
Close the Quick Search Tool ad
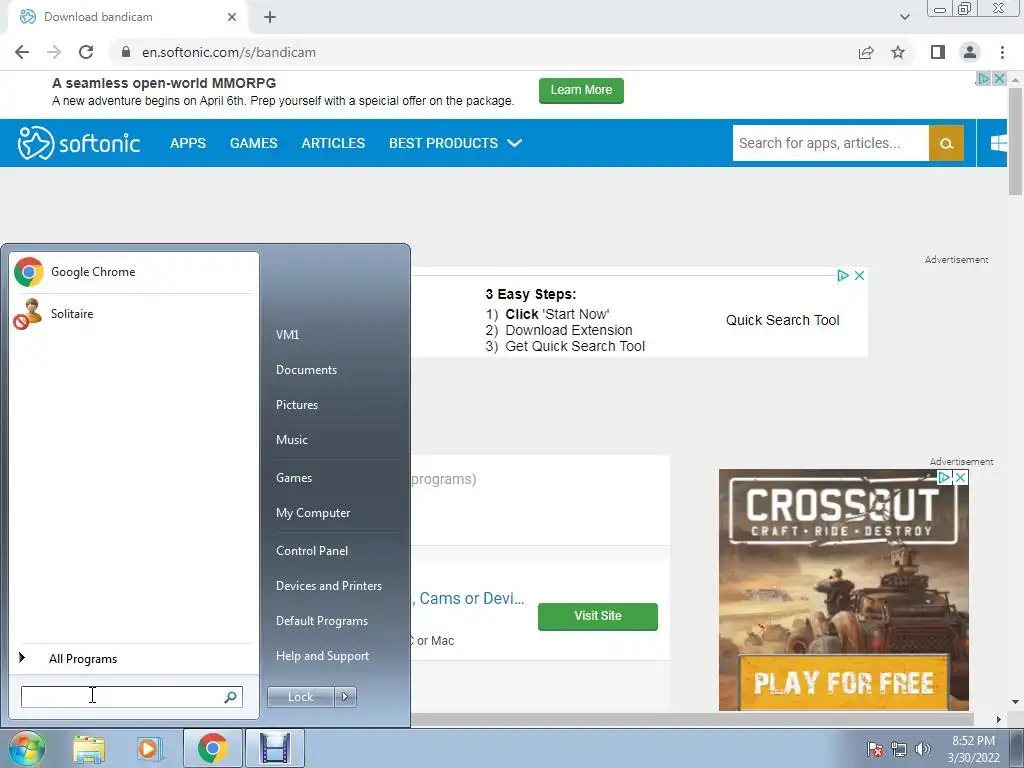coord(859,276)
